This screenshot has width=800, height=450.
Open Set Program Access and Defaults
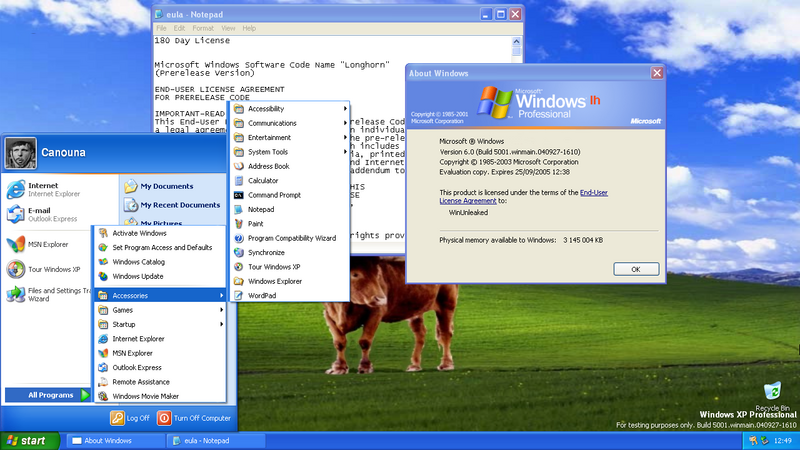(160, 247)
